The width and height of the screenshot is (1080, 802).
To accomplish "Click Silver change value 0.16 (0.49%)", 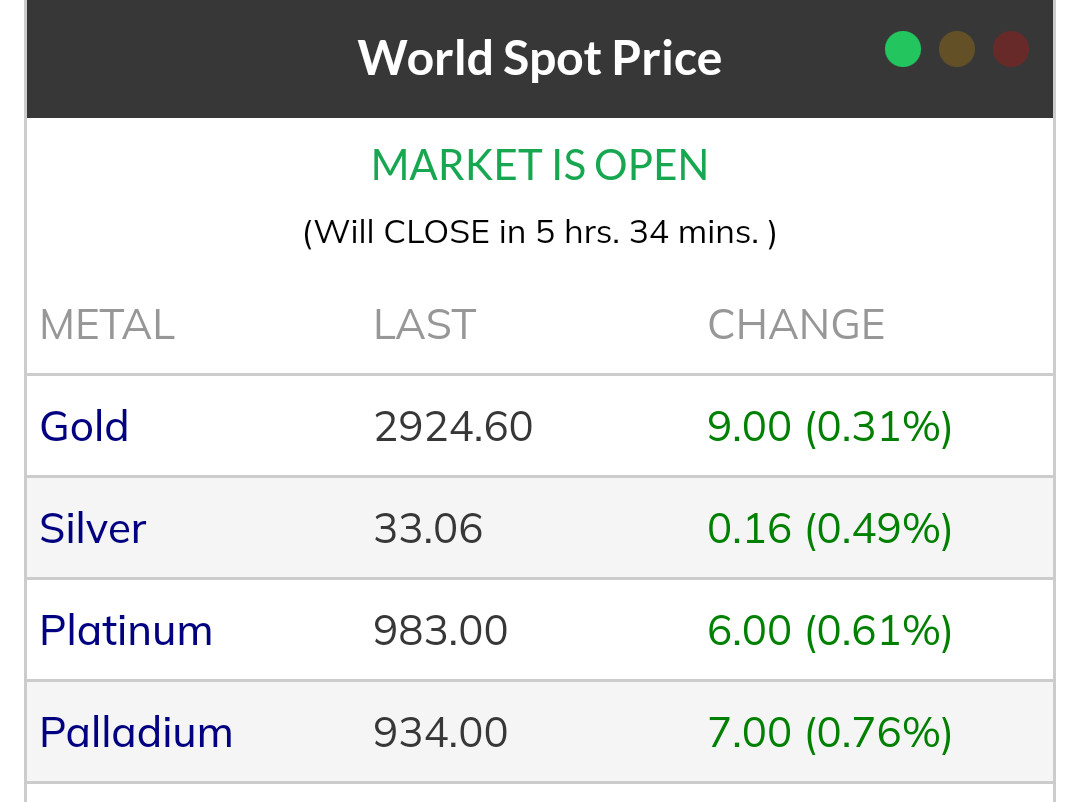I will [830, 529].
